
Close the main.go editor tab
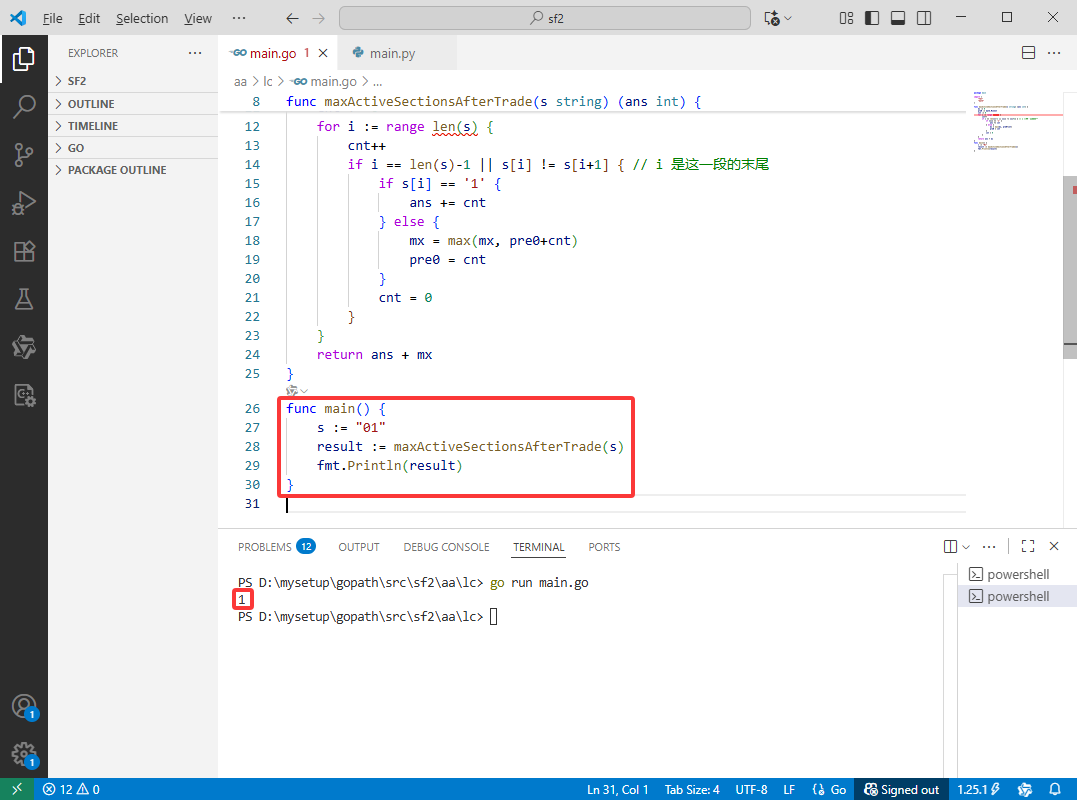pos(323,53)
